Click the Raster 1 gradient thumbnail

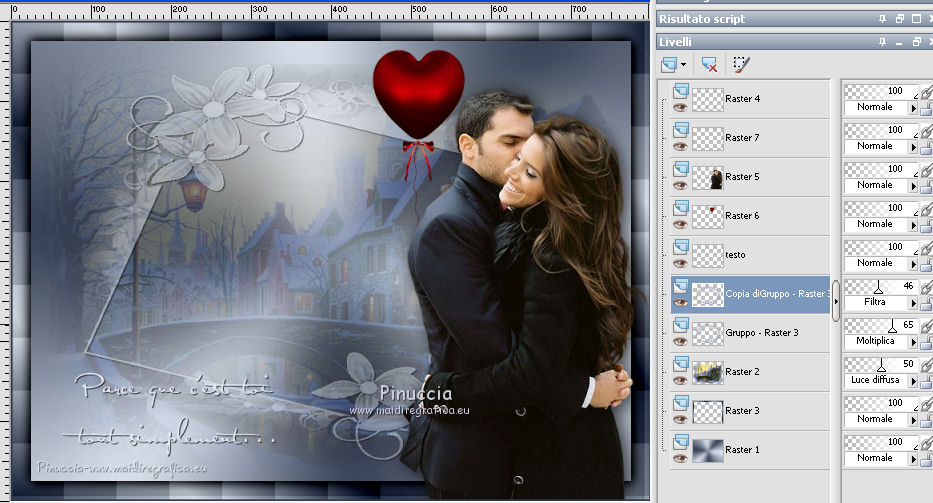click(x=707, y=450)
